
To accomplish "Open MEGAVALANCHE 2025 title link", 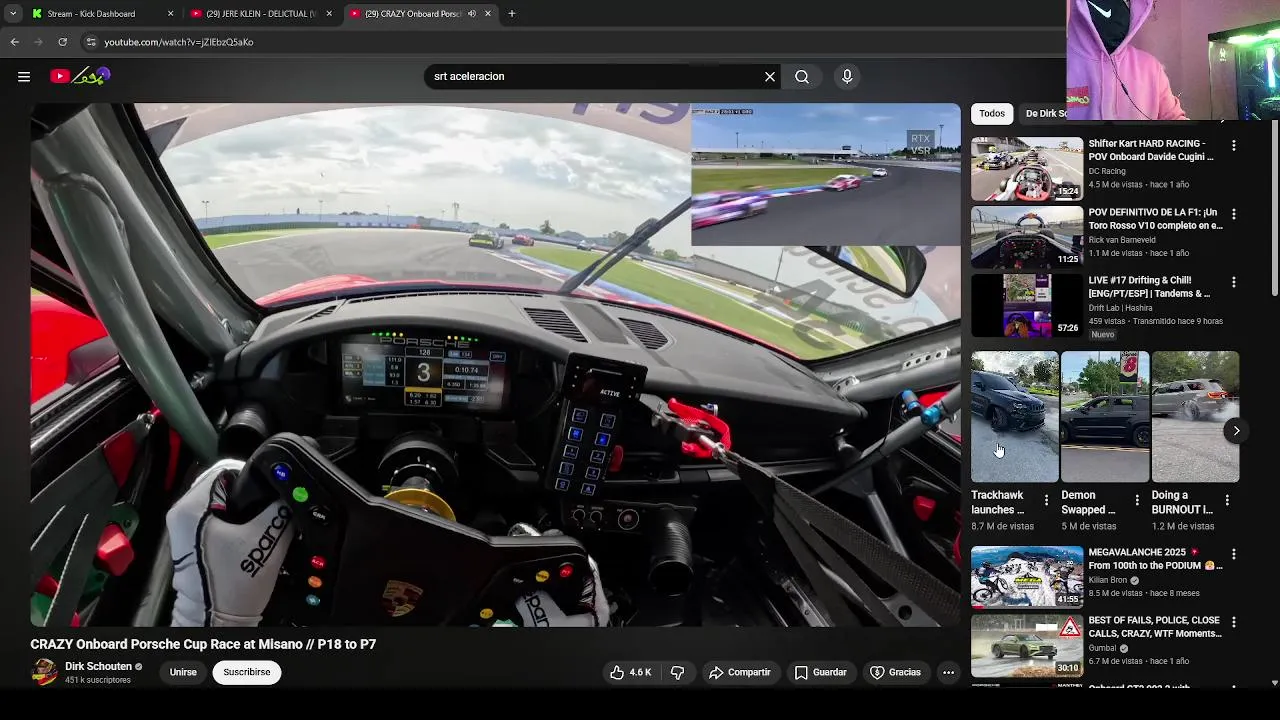I will click(x=1155, y=558).
